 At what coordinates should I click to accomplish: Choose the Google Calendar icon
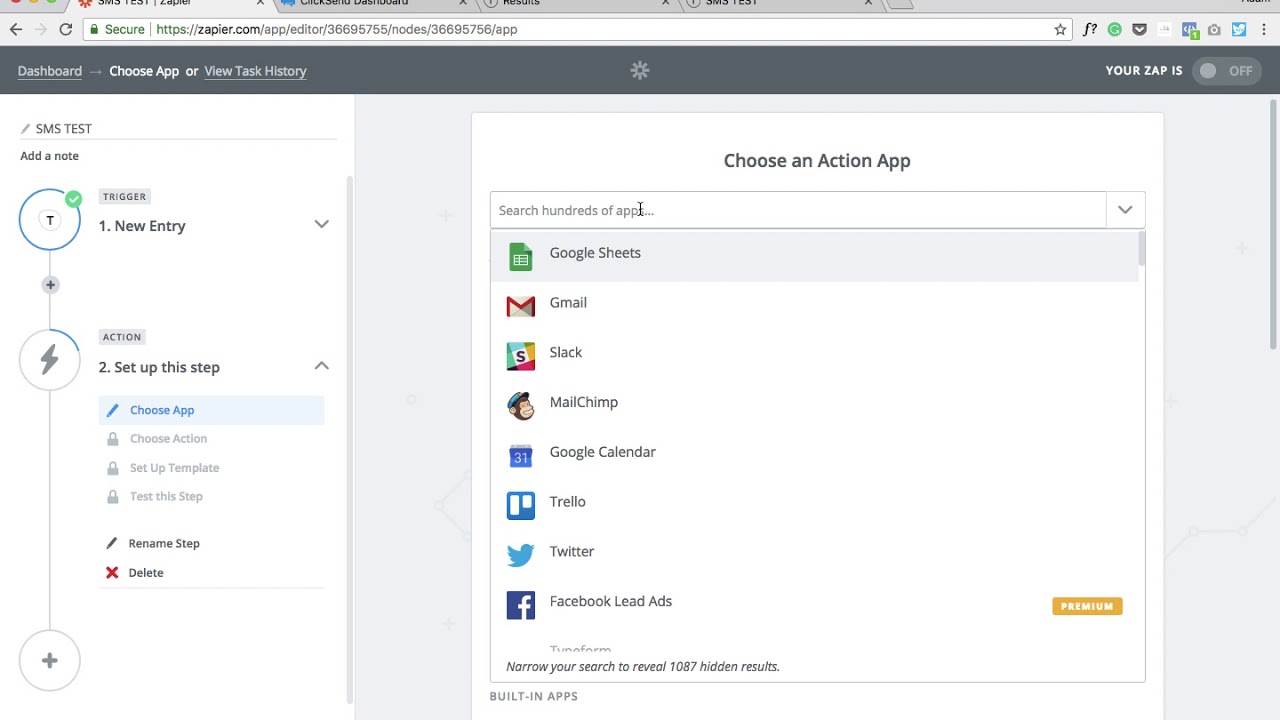(520, 456)
